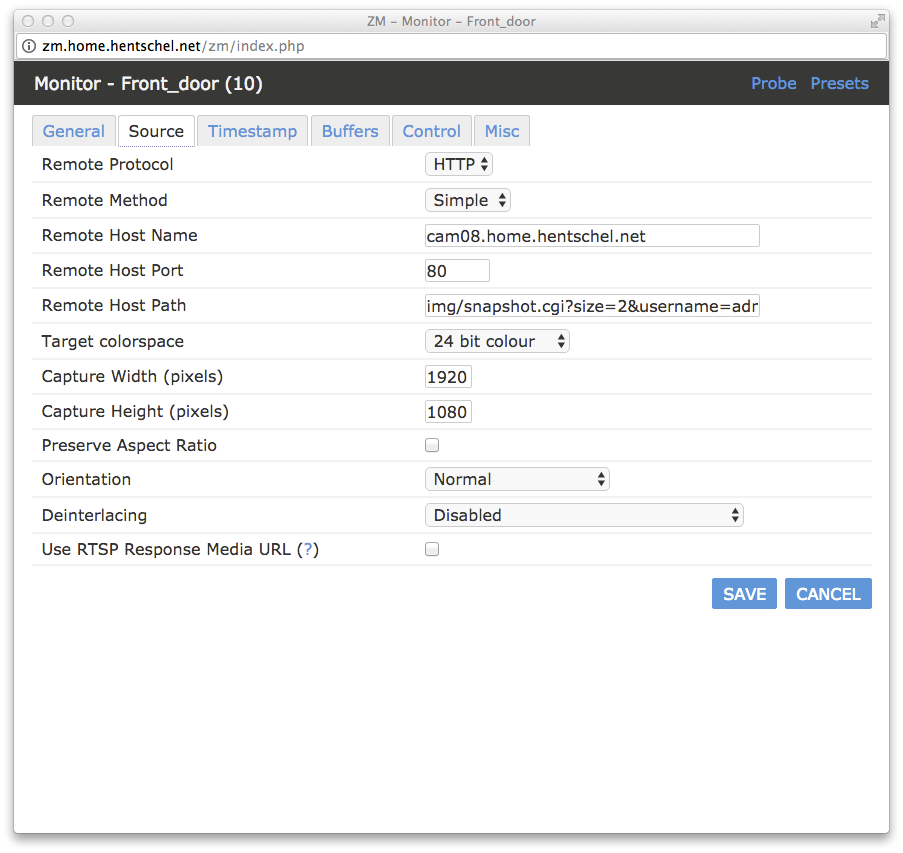Viewport: 903px width, 853px height.
Task: Focus the Remote Host Name field
Action: [592, 236]
